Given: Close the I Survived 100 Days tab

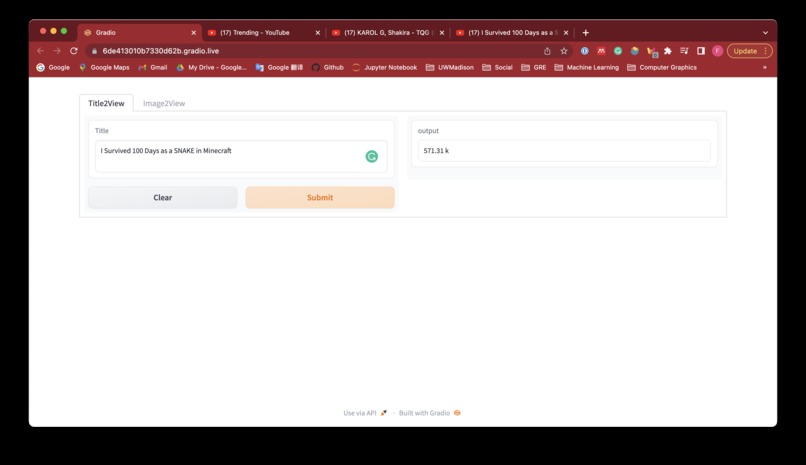Looking at the screenshot, I should click(566, 32).
